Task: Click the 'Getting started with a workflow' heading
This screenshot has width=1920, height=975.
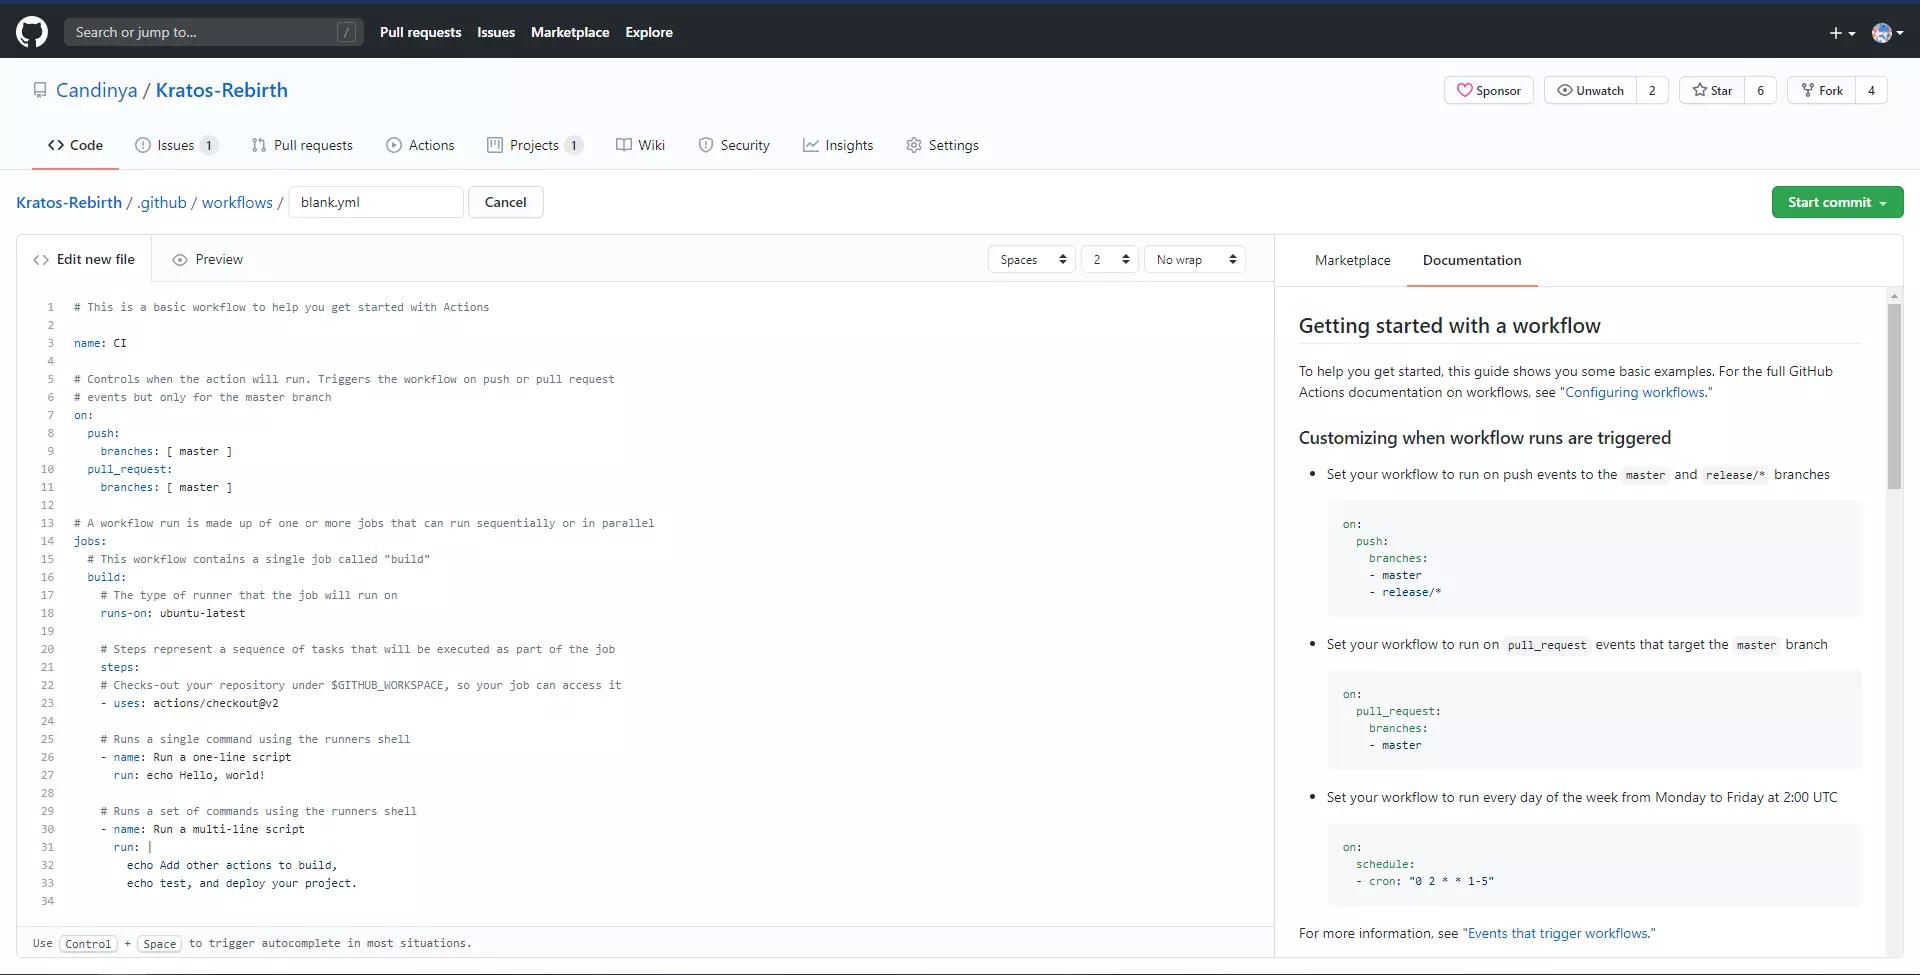Action: [1449, 326]
